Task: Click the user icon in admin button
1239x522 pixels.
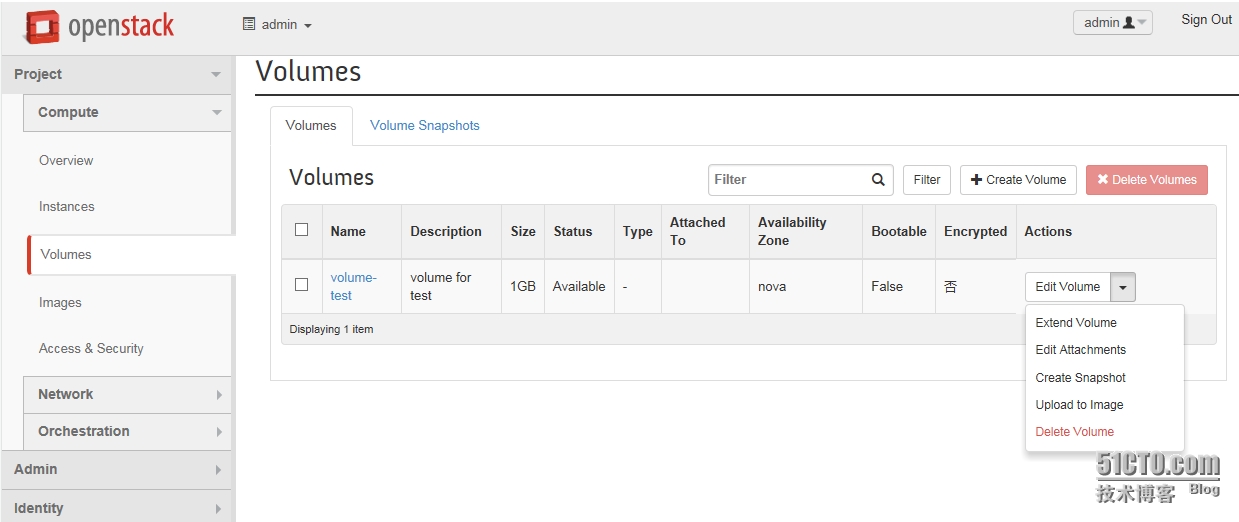Action: pos(1129,22)
